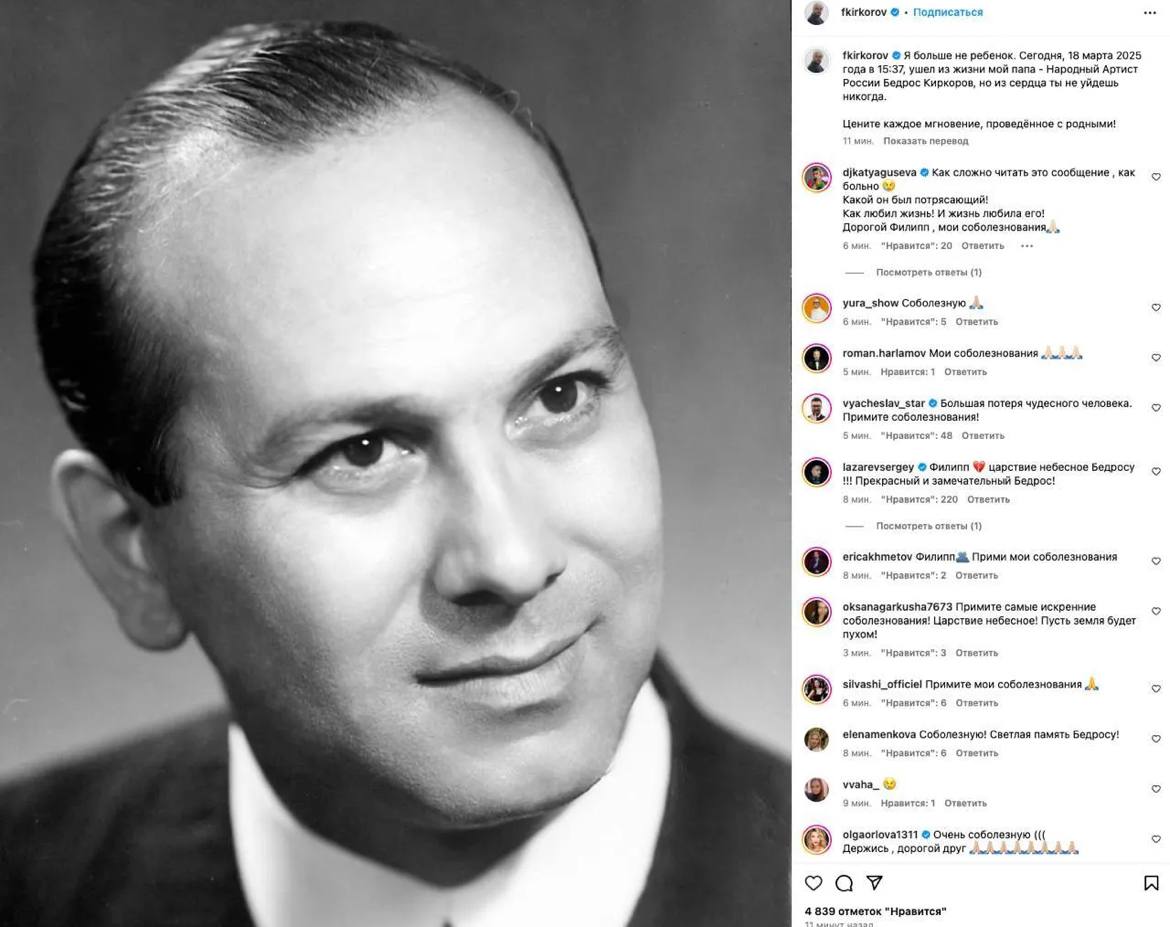Expand replies under djkatyaguseva's comment

click(x=928, y=272)
